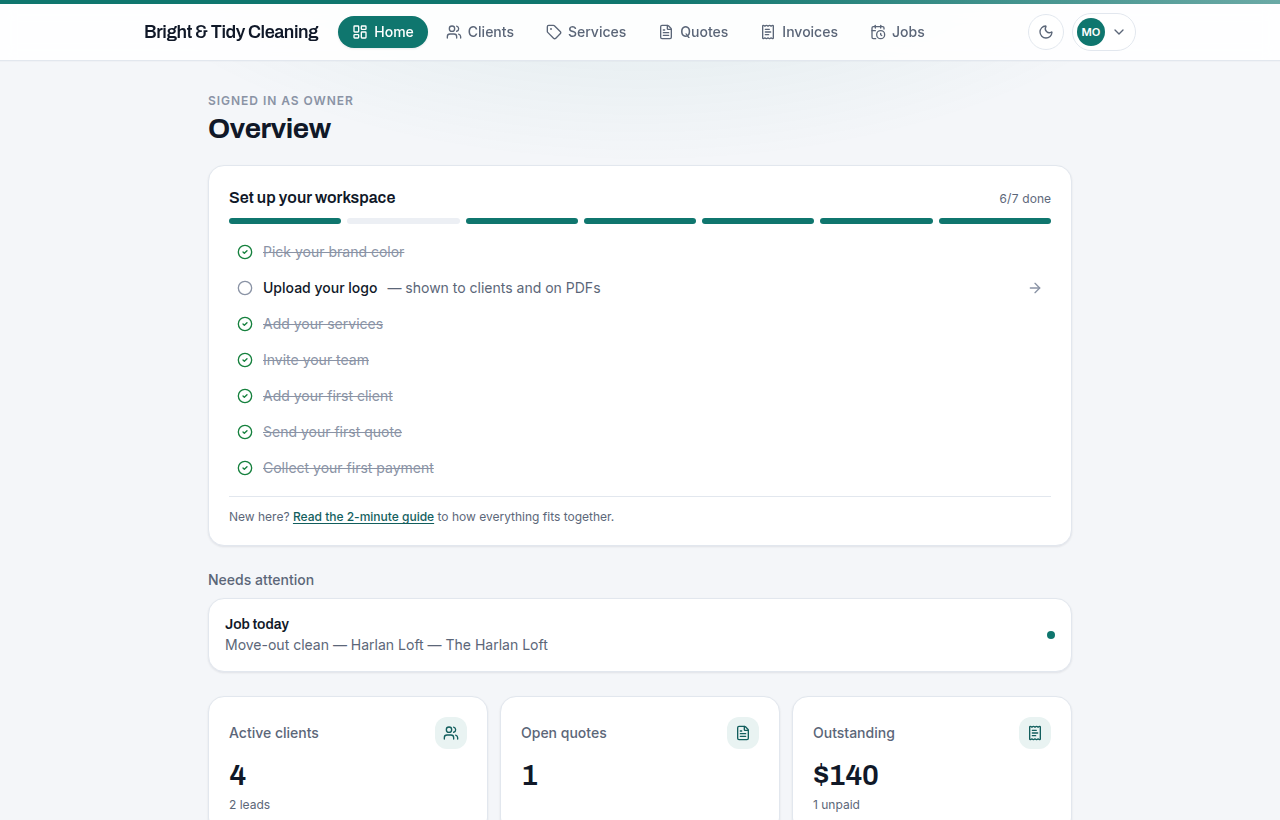Open the Active clients card

pyautogui.click(x=348, y=760)
